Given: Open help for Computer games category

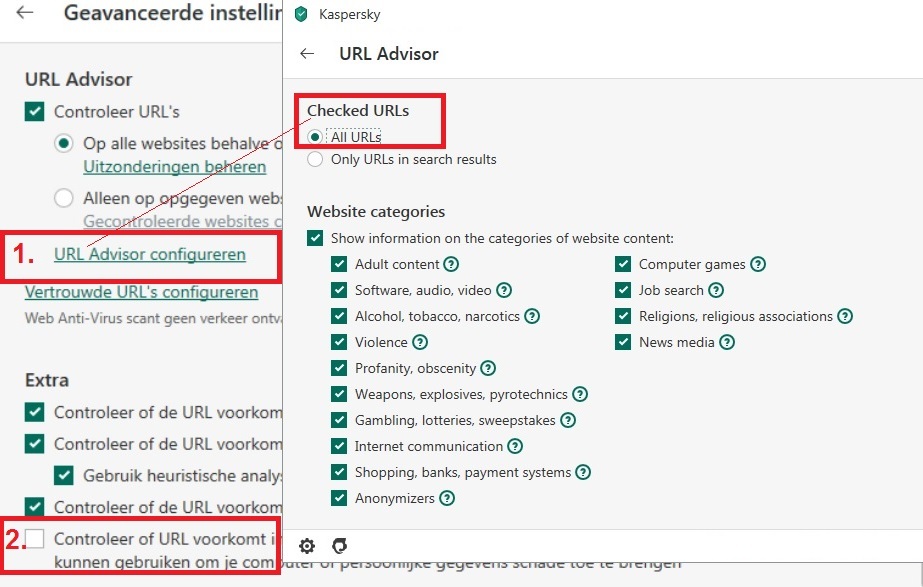Looking at the screenshot, I should tap(758, 264).
